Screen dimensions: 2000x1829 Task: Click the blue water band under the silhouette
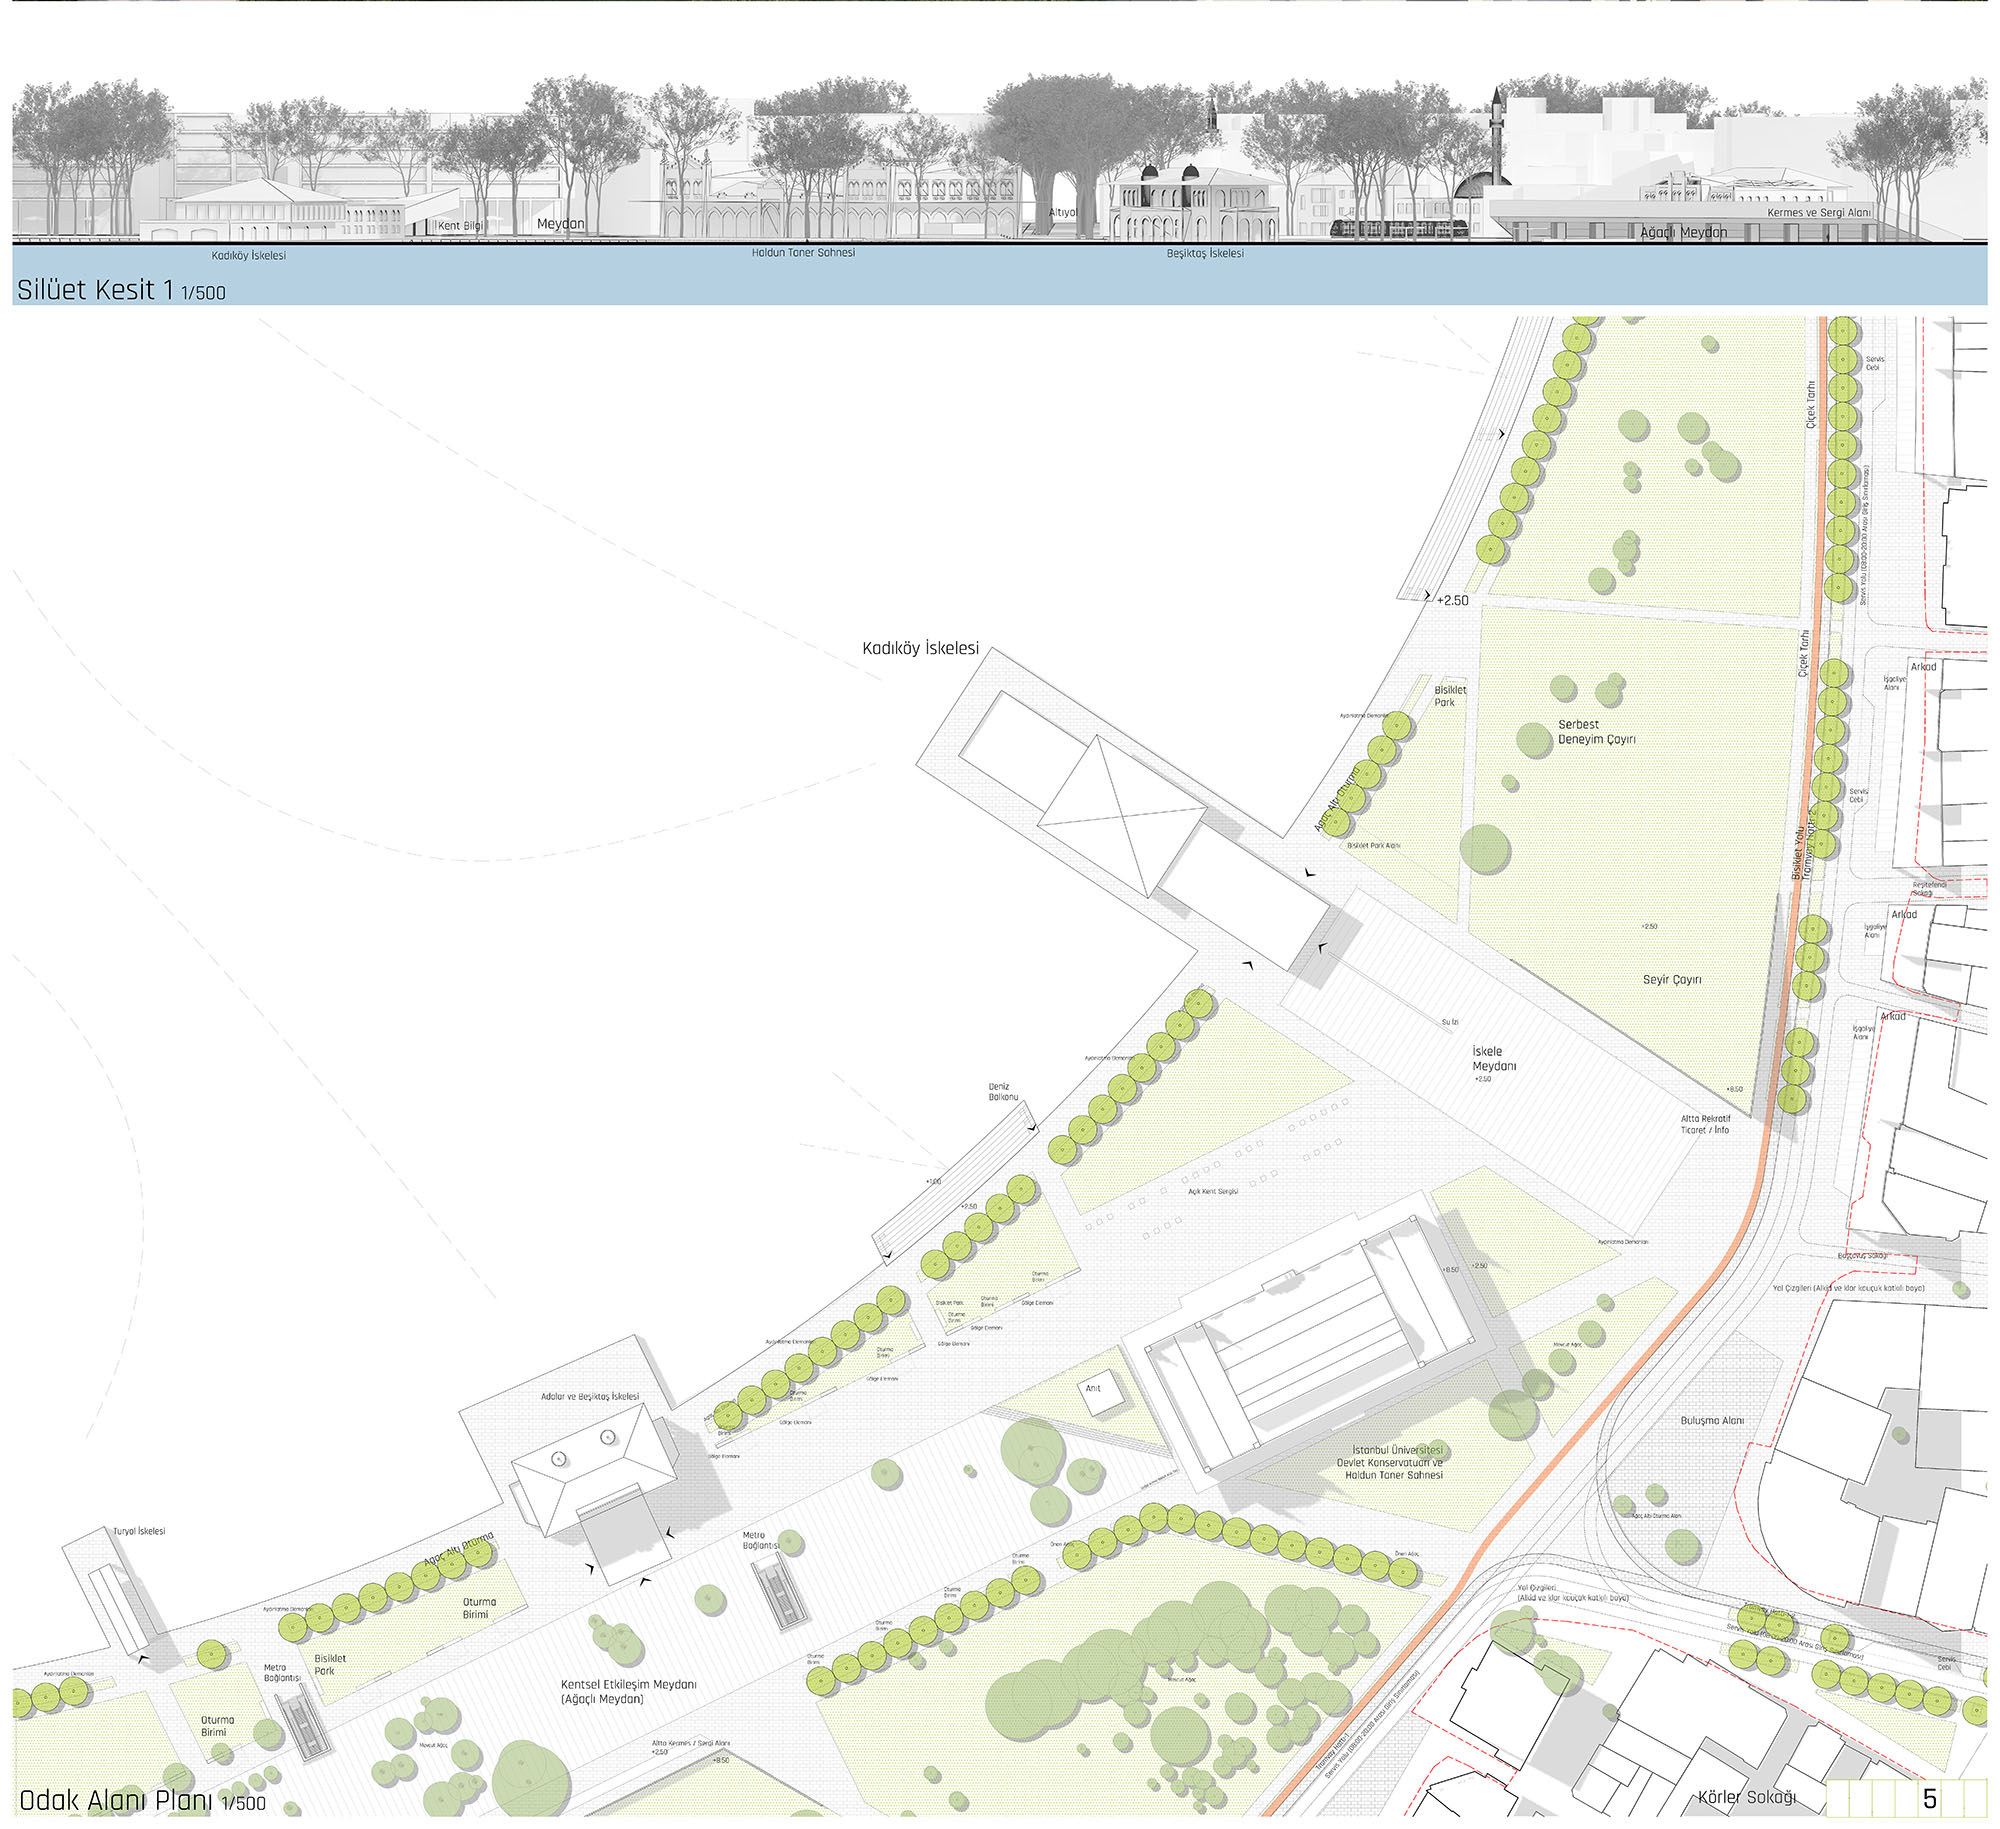(1000, 280)
